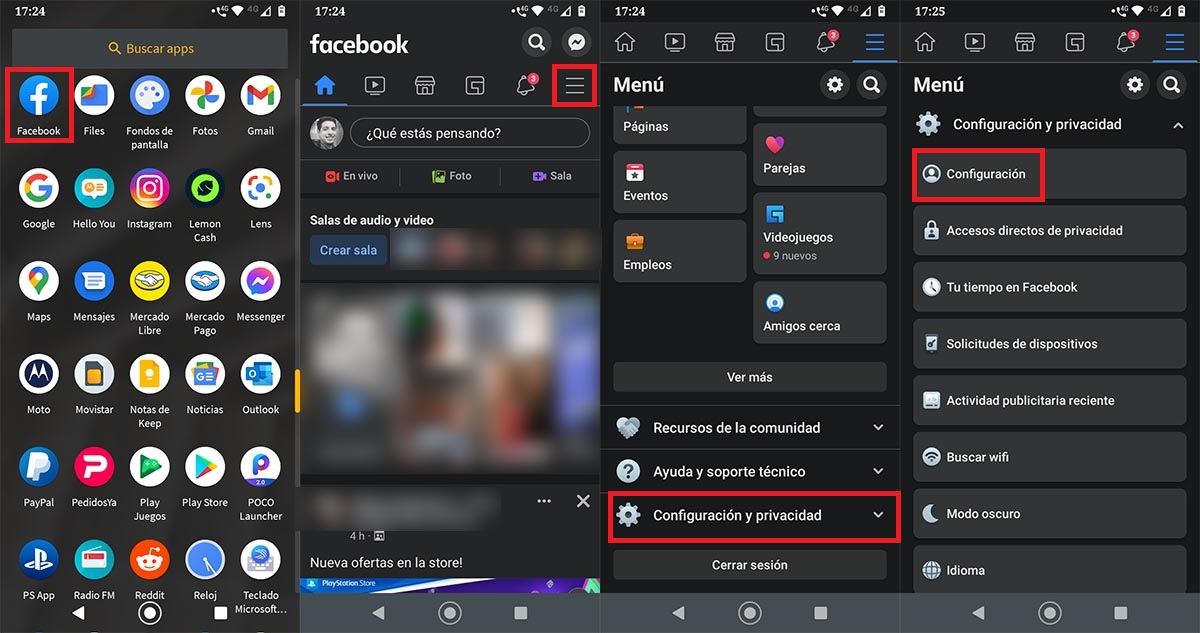Viewport: 1200px width, 633px height.
Task: Tap the Sala post option
Action: pyautogui.click(x=551, y=176)
